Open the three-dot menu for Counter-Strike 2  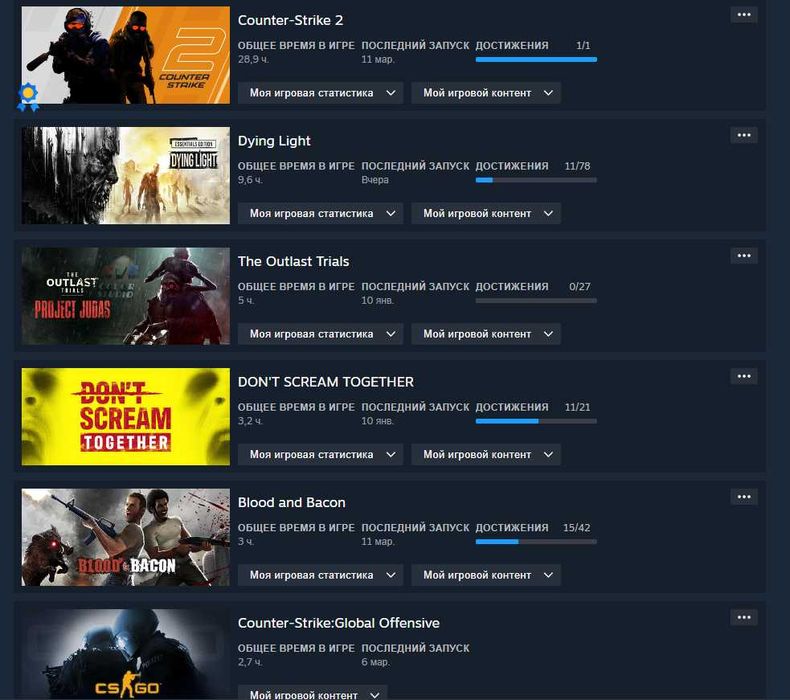click(x=744, y=15)
